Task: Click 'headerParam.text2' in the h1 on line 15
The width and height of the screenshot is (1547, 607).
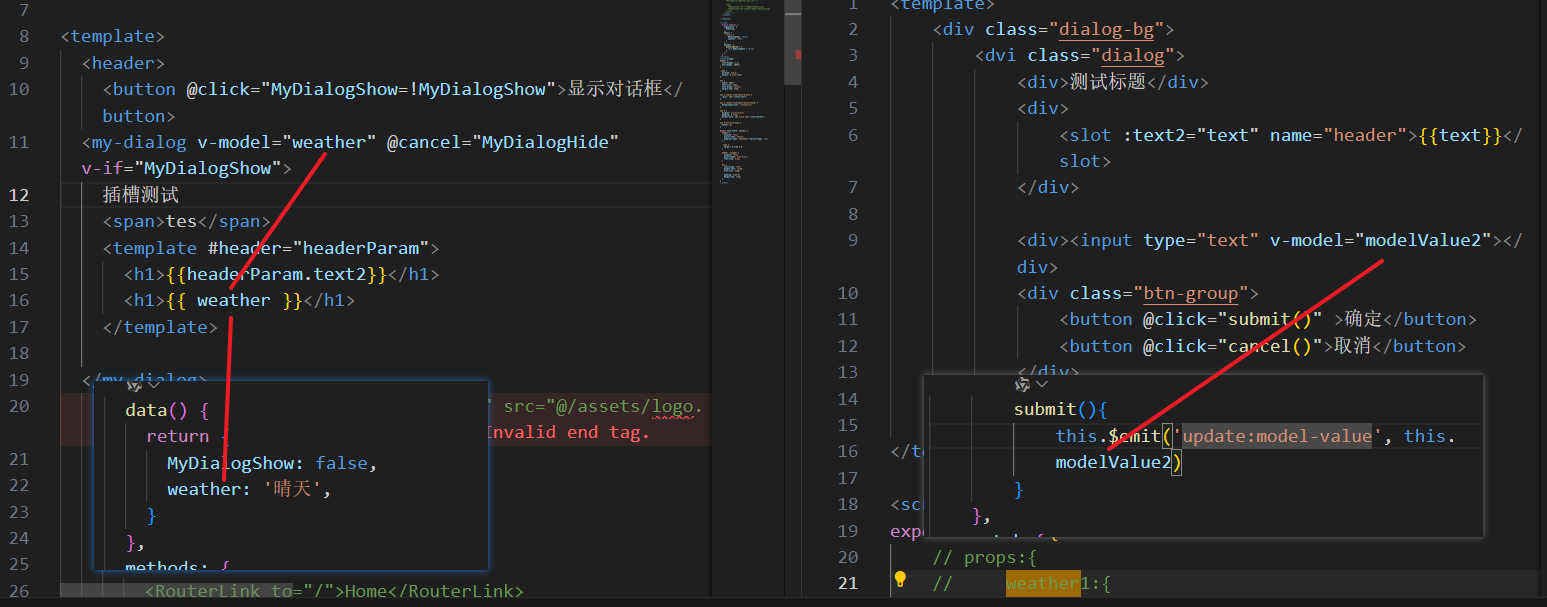Action: point(276,274)
